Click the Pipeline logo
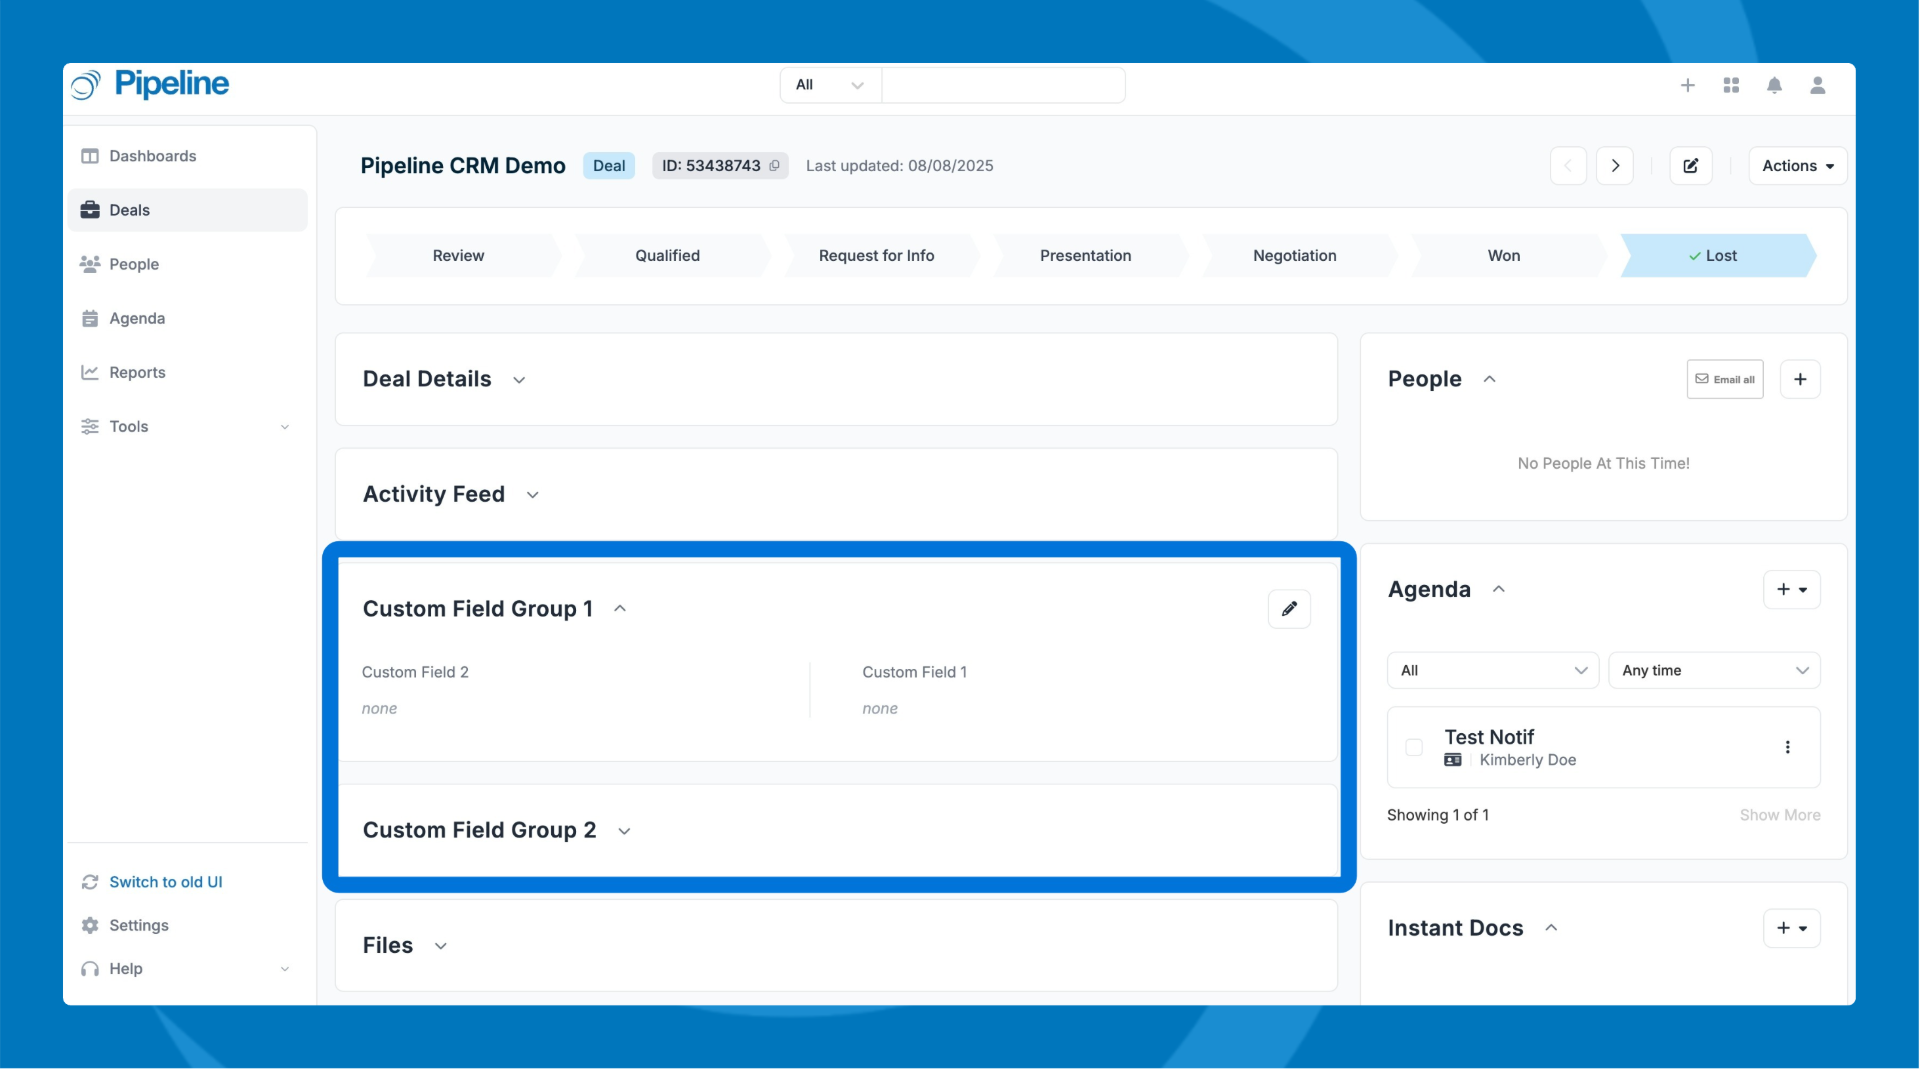The width and height of the screenshot is (1920, 1069). tap(150, 84)
